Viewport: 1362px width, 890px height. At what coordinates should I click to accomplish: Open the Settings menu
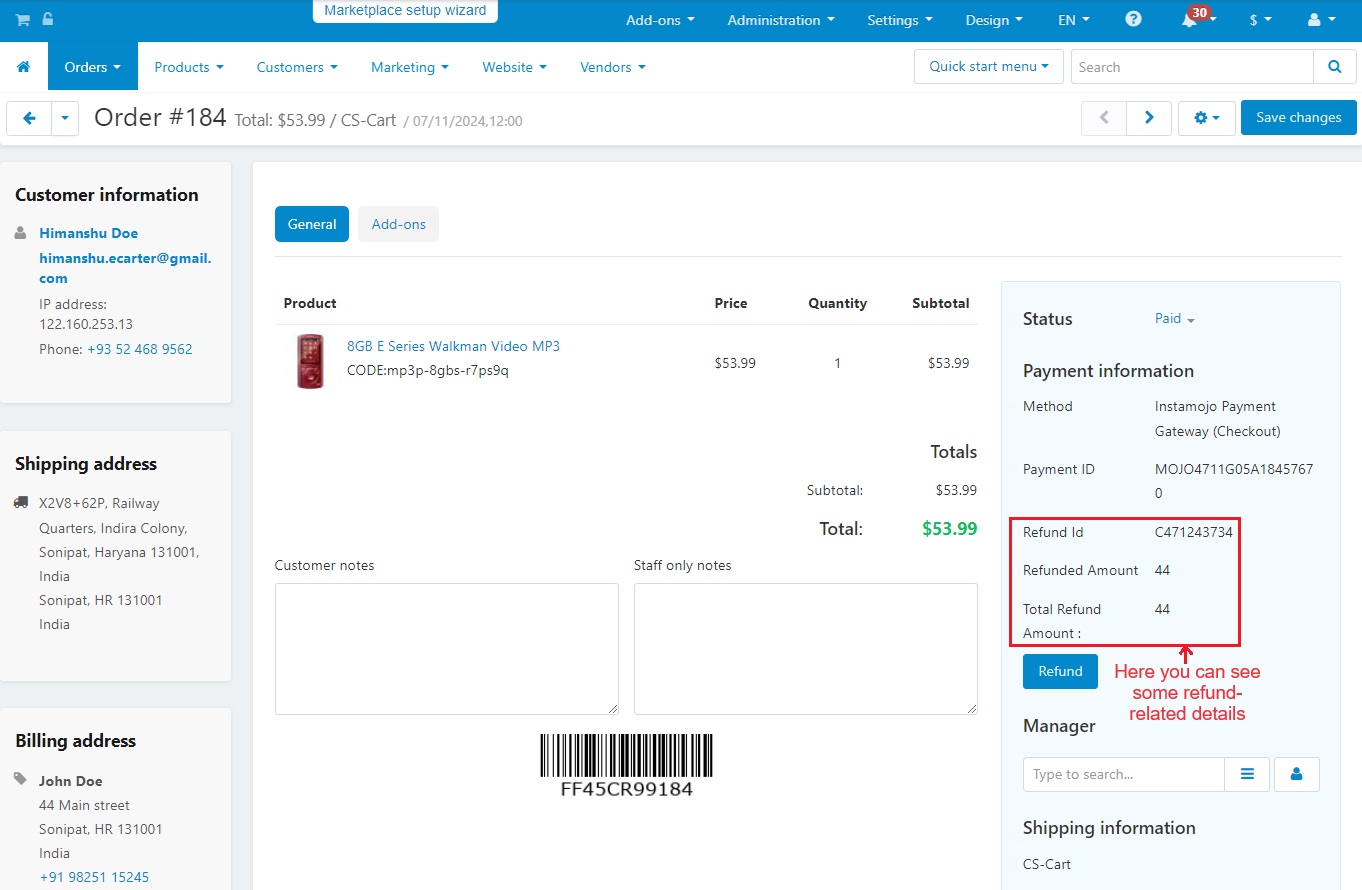click(x=900, y=20)
